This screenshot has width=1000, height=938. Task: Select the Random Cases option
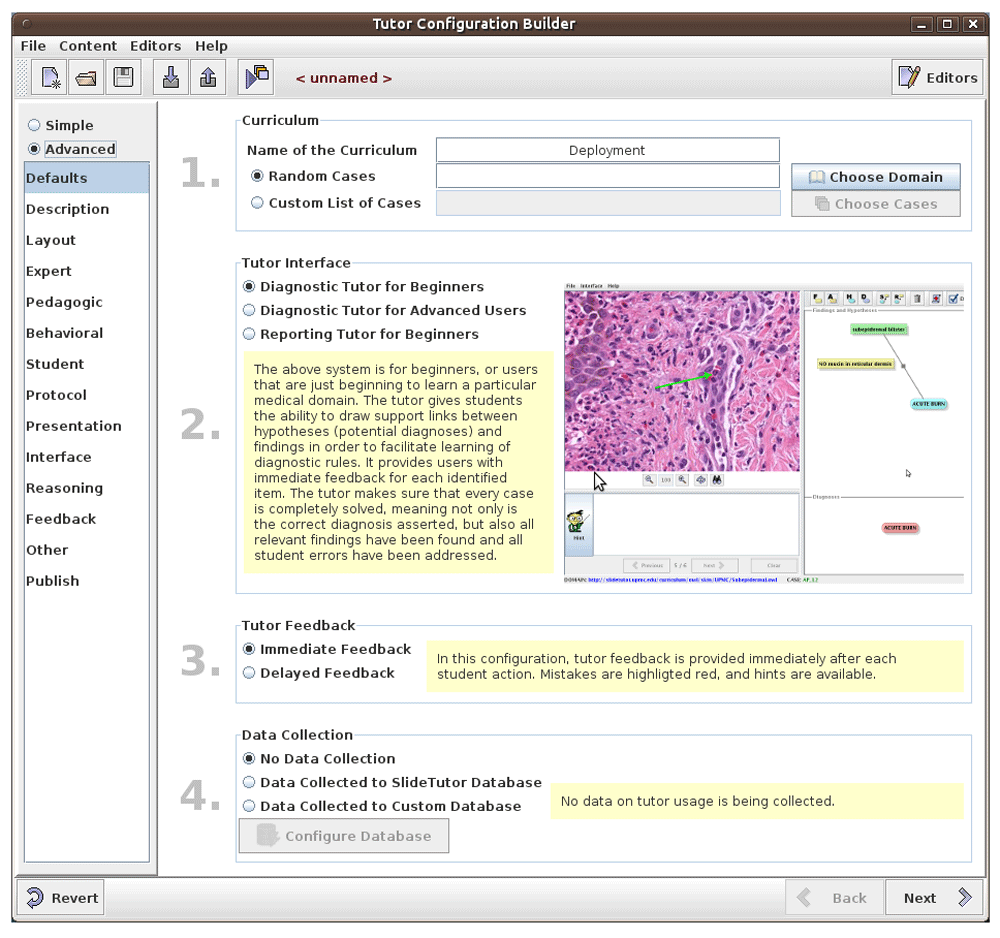coord(313,176)
